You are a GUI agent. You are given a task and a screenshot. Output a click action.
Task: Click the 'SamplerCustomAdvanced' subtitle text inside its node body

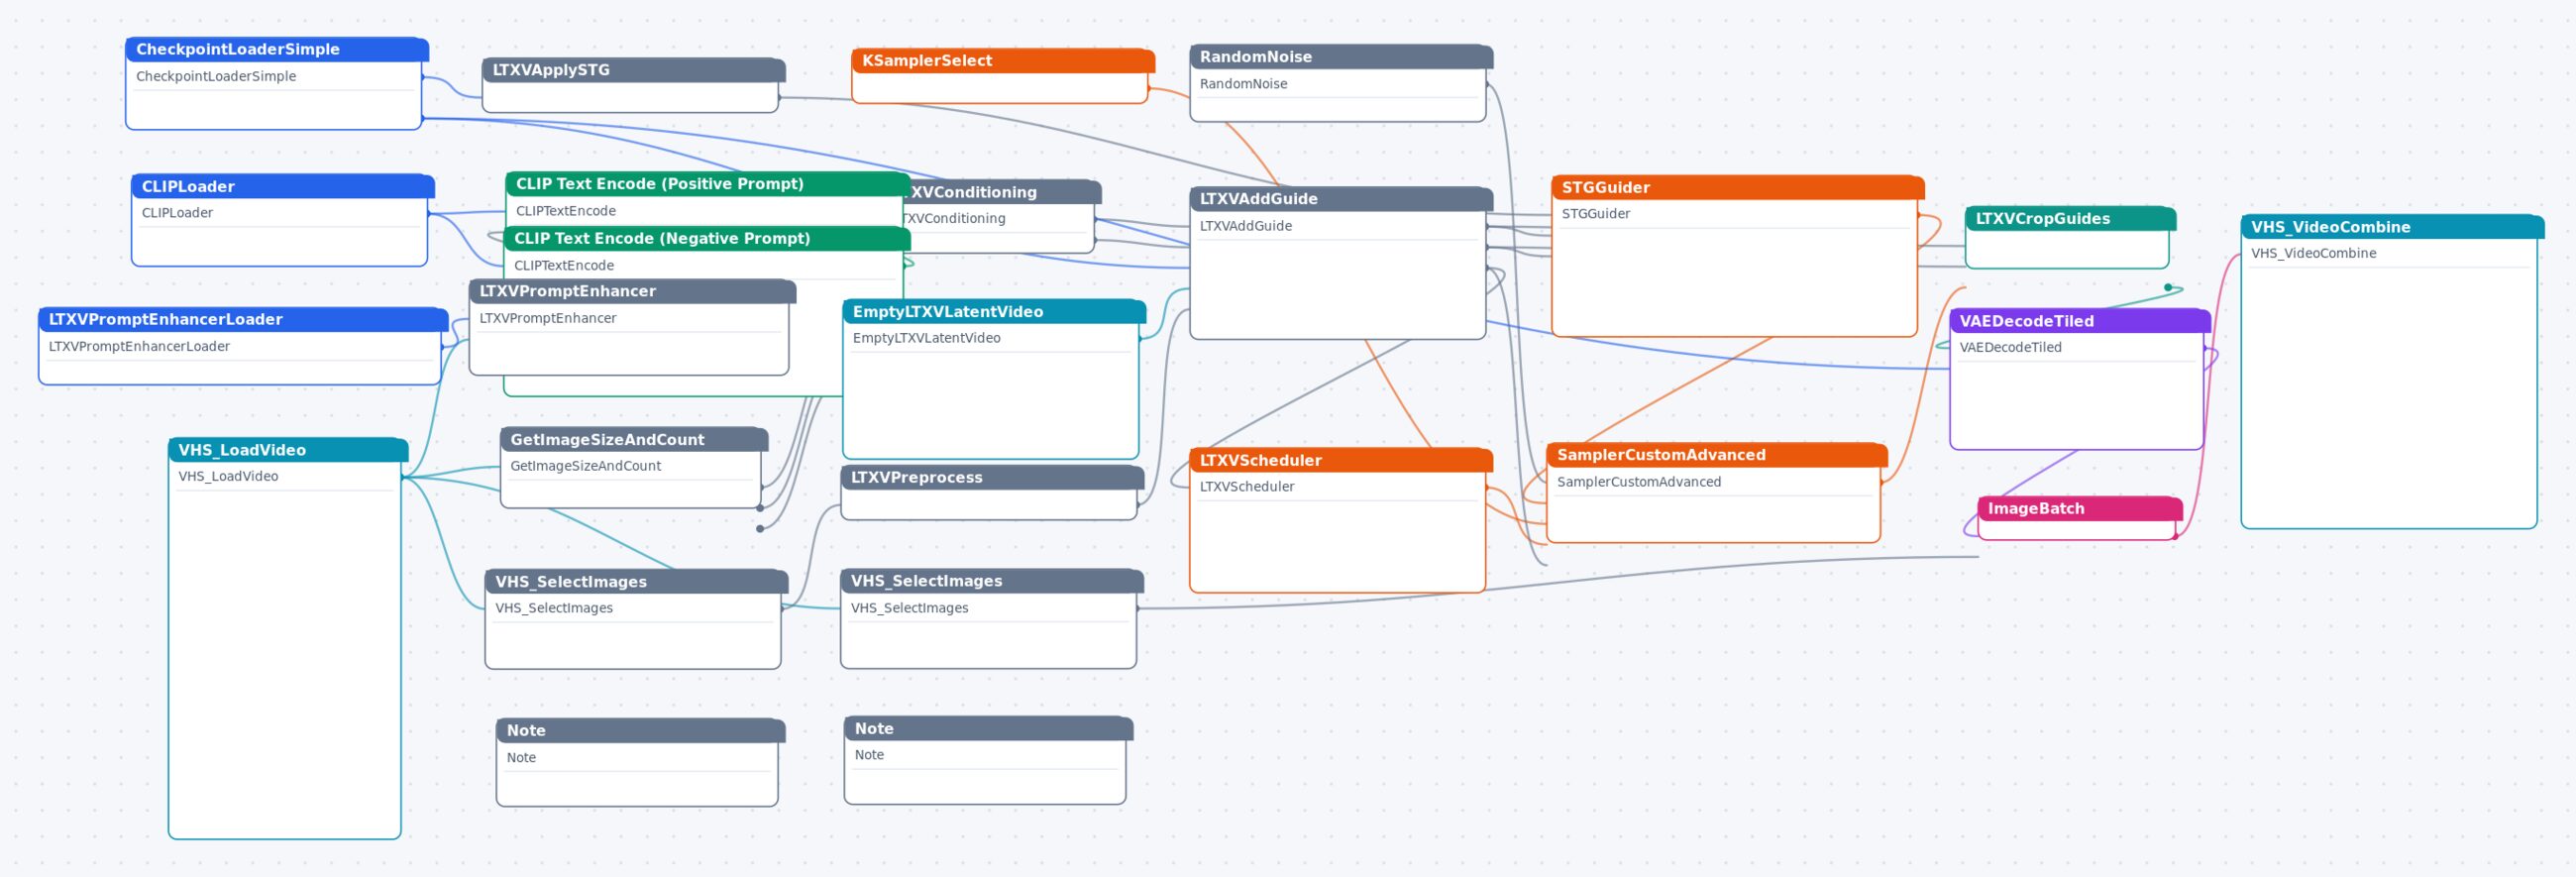[1639, 482]
